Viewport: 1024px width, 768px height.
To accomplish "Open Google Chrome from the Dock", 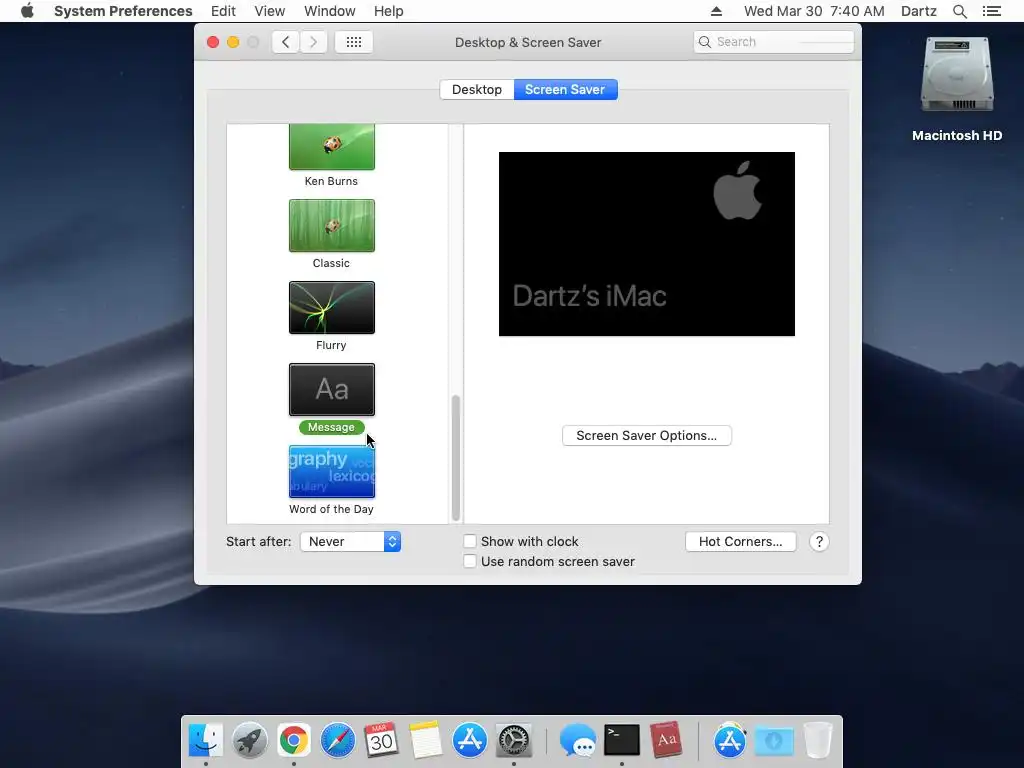I will pyautogui.click(x=294, y=741).
